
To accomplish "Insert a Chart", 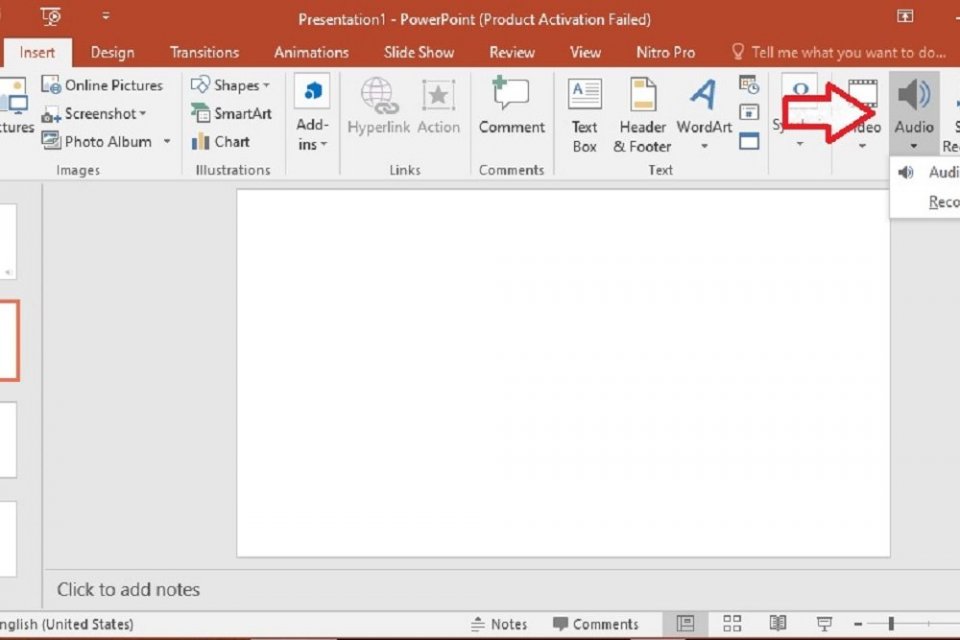I will point(220,141).
